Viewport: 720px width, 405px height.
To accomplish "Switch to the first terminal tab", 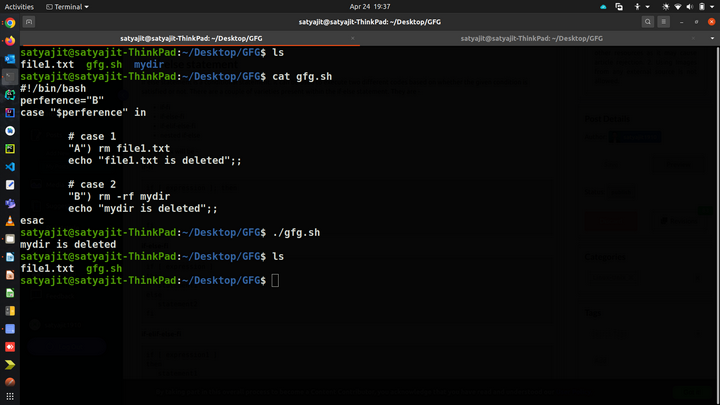I will tap(191, 39).
